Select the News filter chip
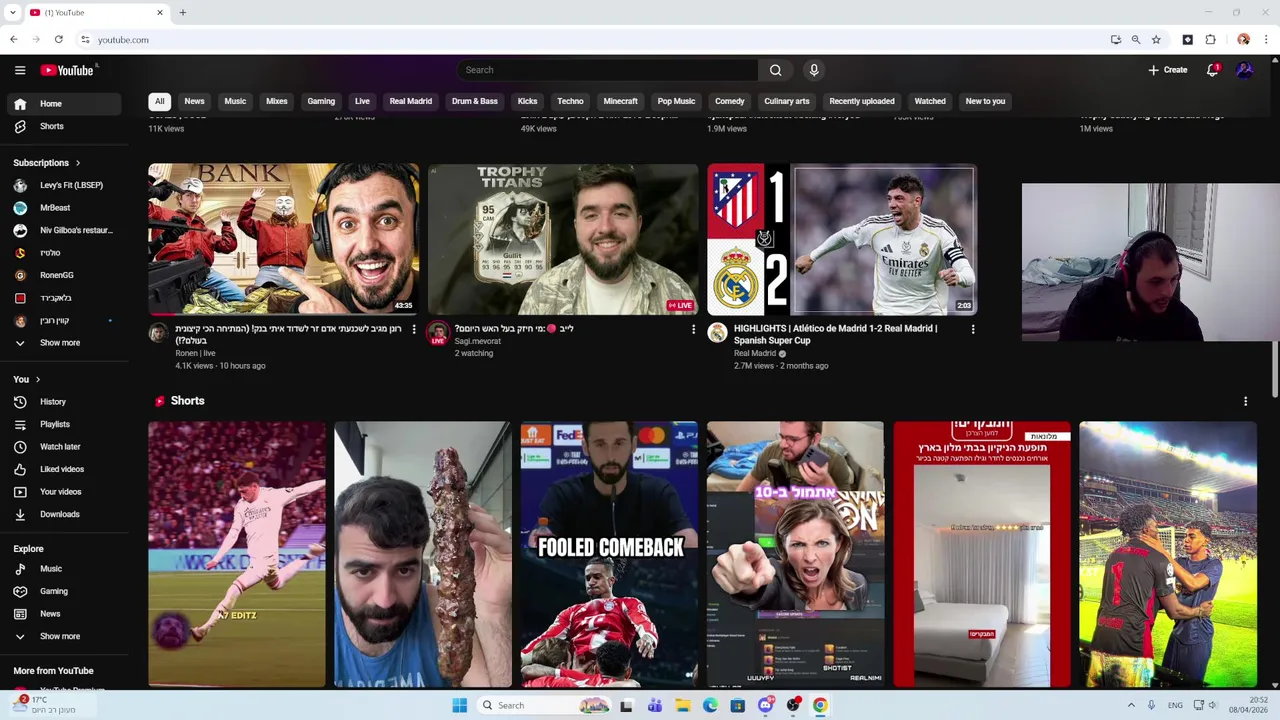Image resolution: width=1280 pixels, height=720 pixels. [x=194, y=101]
